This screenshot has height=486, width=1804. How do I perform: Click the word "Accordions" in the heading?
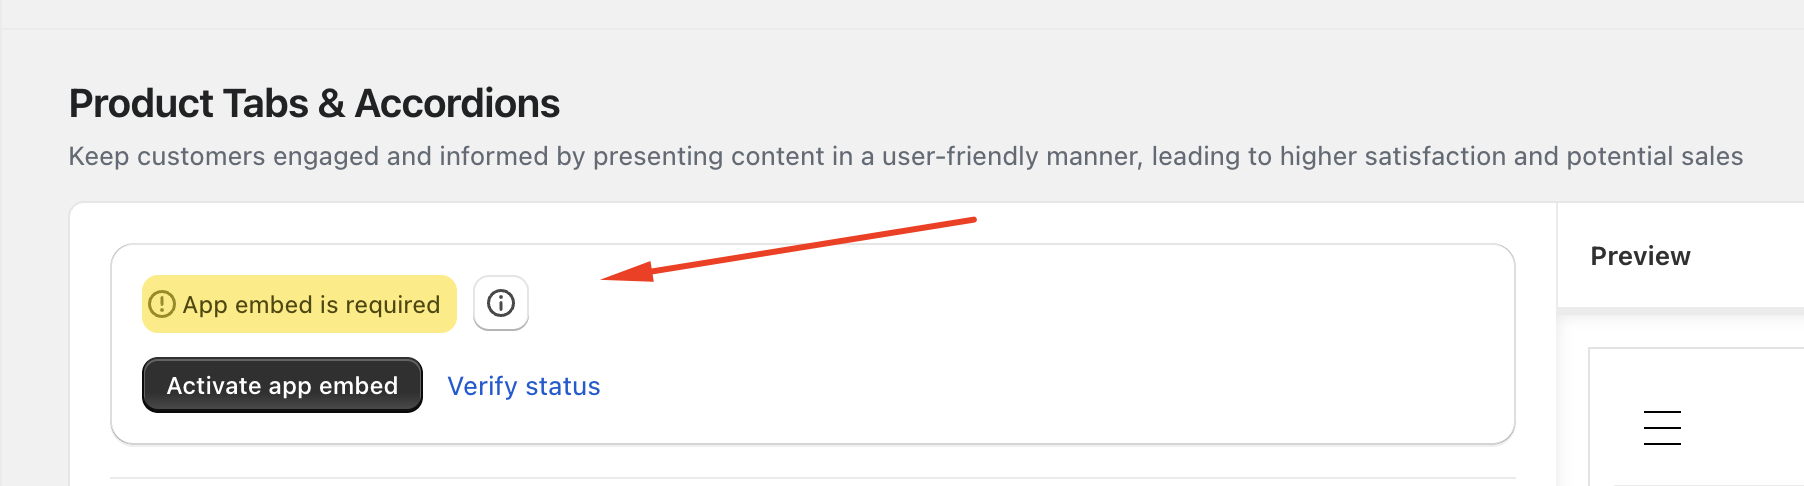click(457, 103)
